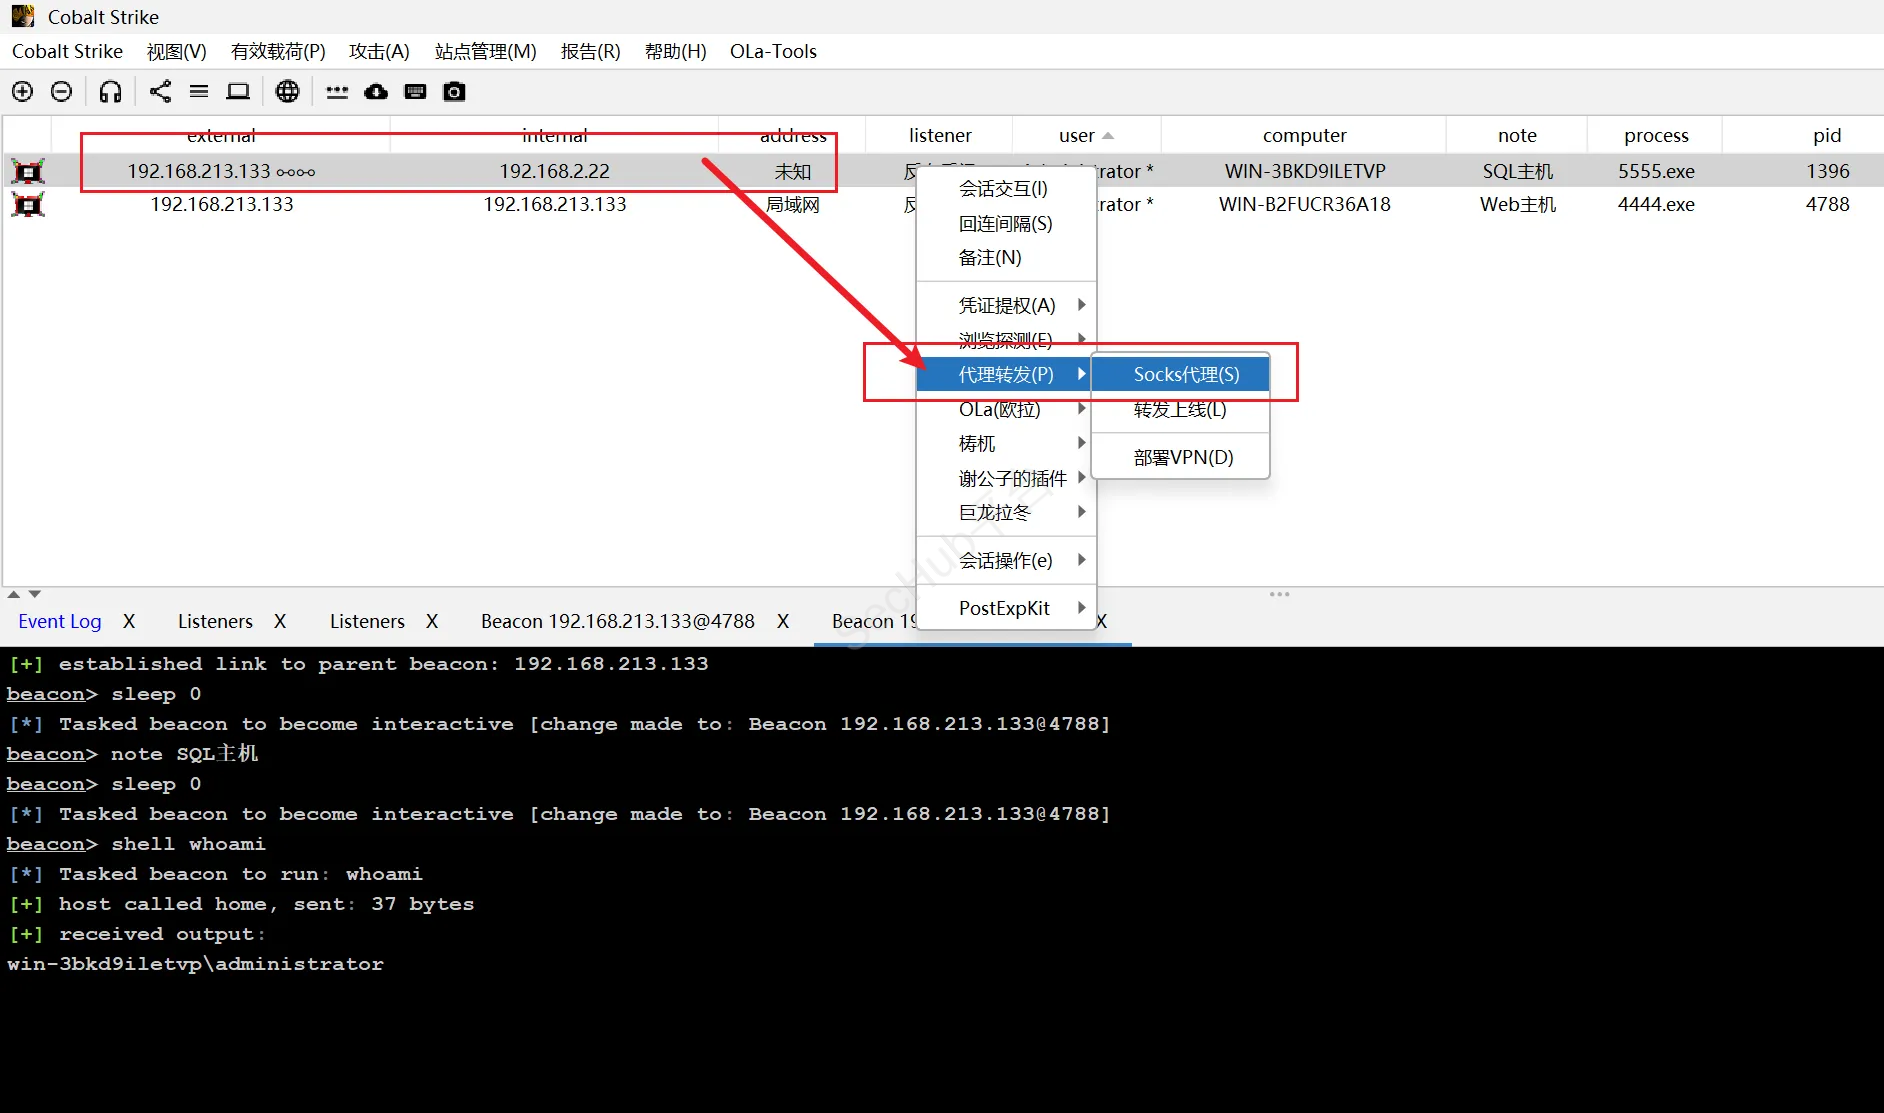The width and height of the screenshot is (1884, 1113).
Task: Expand the 巨龙拉冬 submenu
Action: pos(1006,512)
